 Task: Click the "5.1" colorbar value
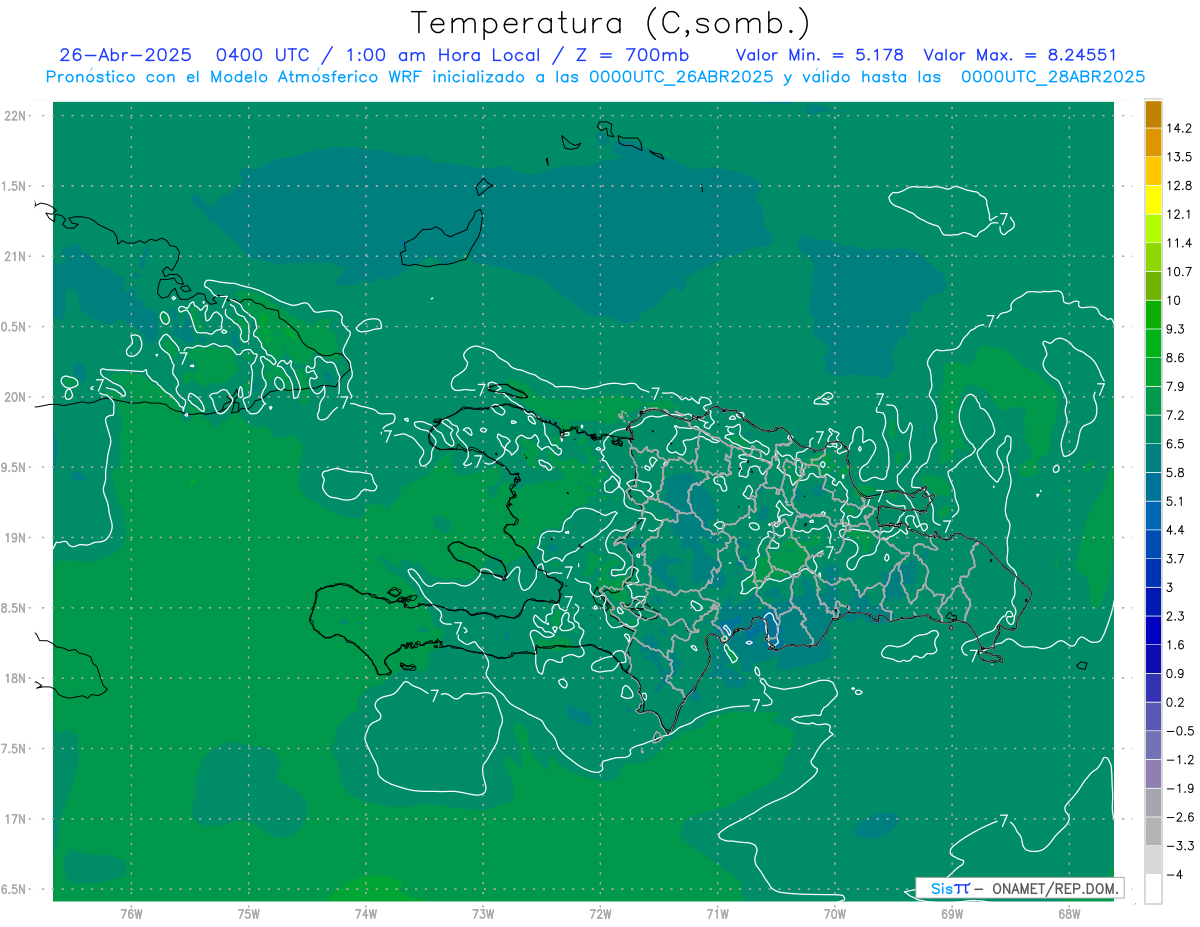1175,501
